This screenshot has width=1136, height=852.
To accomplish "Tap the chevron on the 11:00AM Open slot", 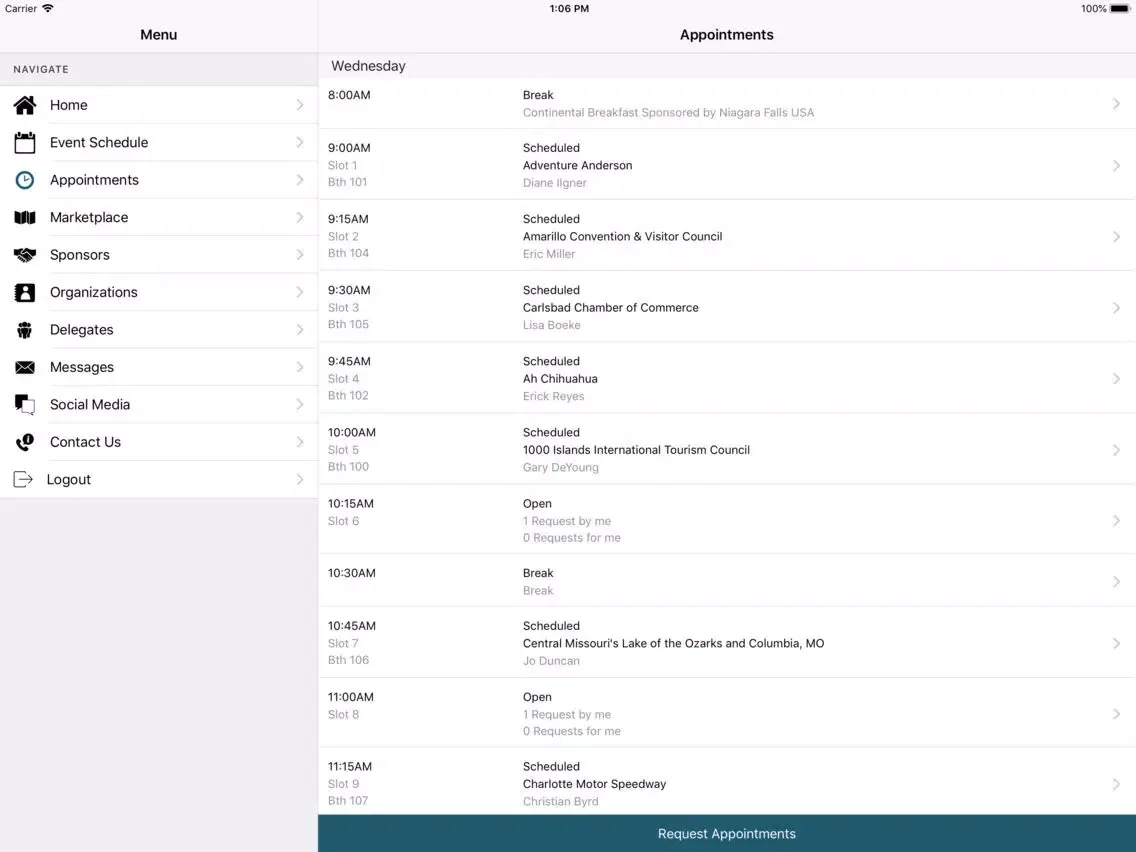I will [x=1116, y=714].
